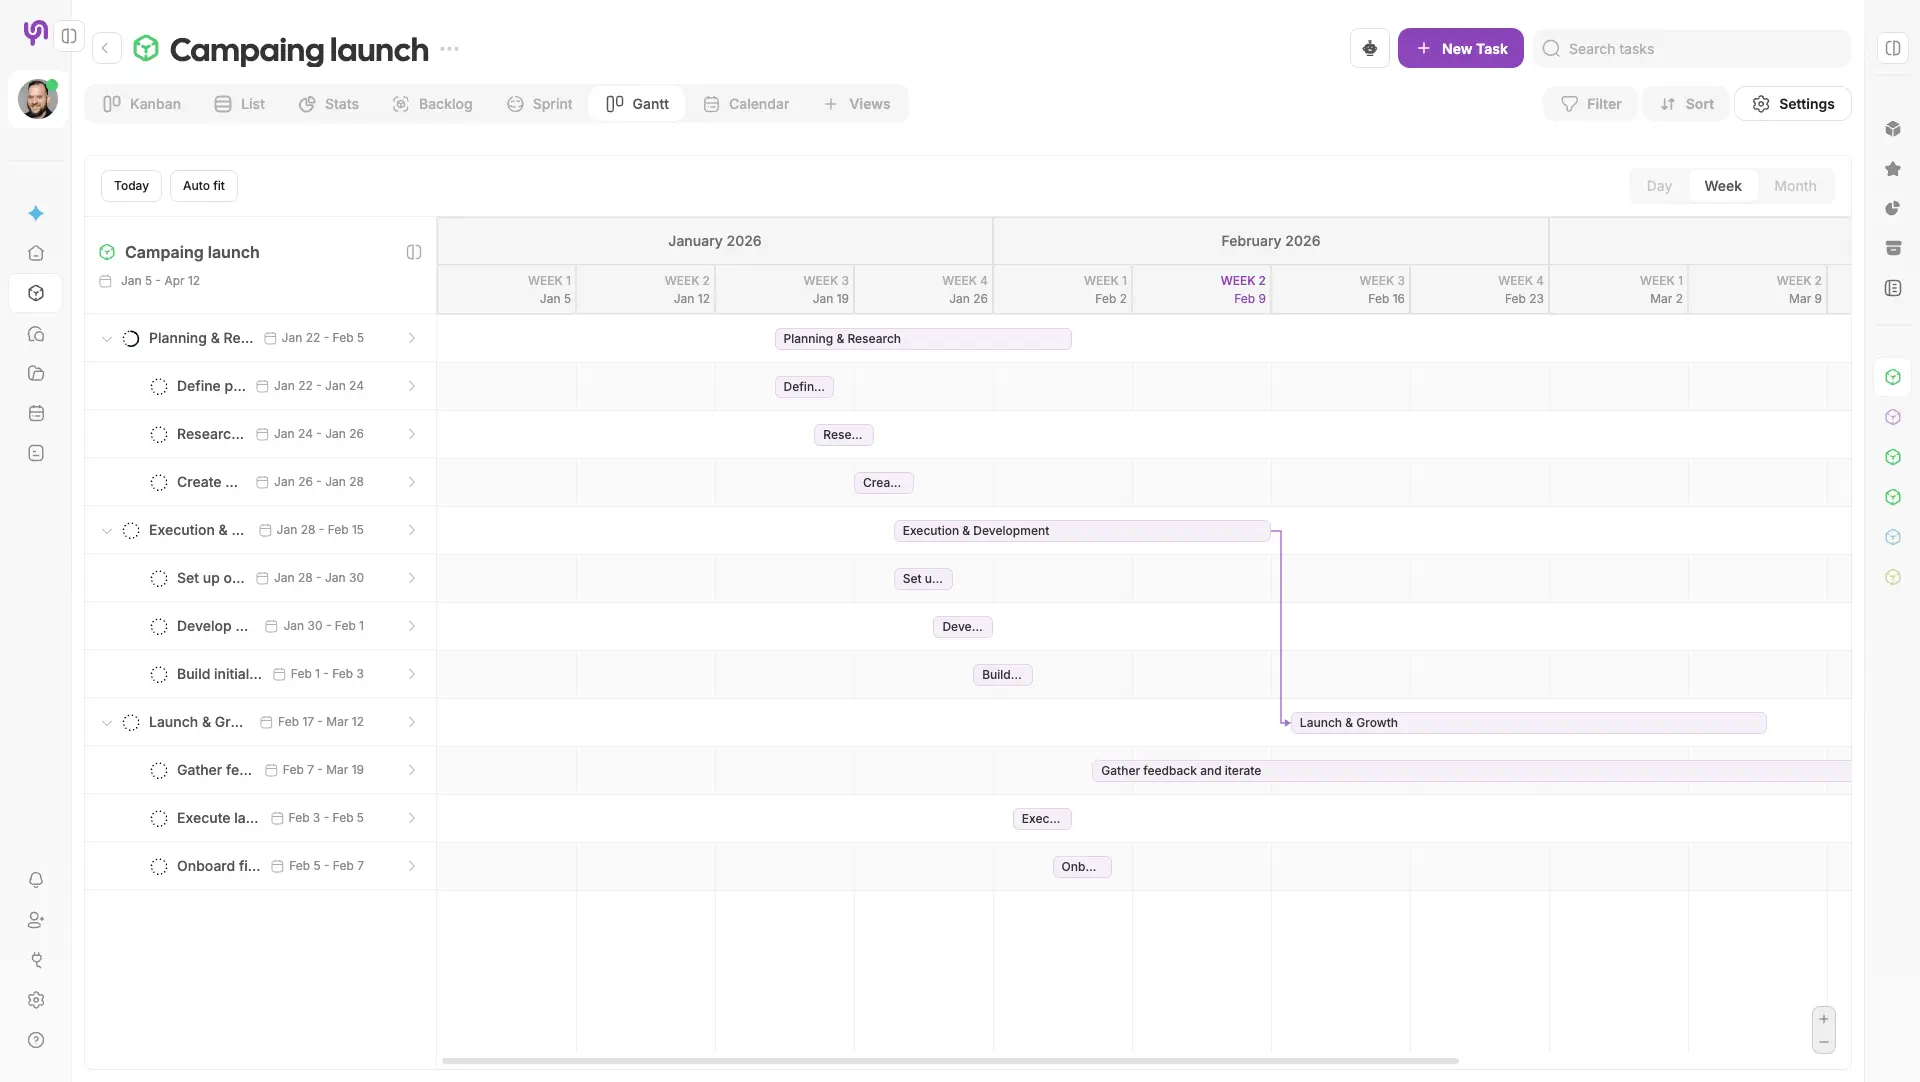Image resolution: width=1920 pixels, height=1082 pixels.
Task: Click the zoom in plus control
Action: coord(1823,1019)
